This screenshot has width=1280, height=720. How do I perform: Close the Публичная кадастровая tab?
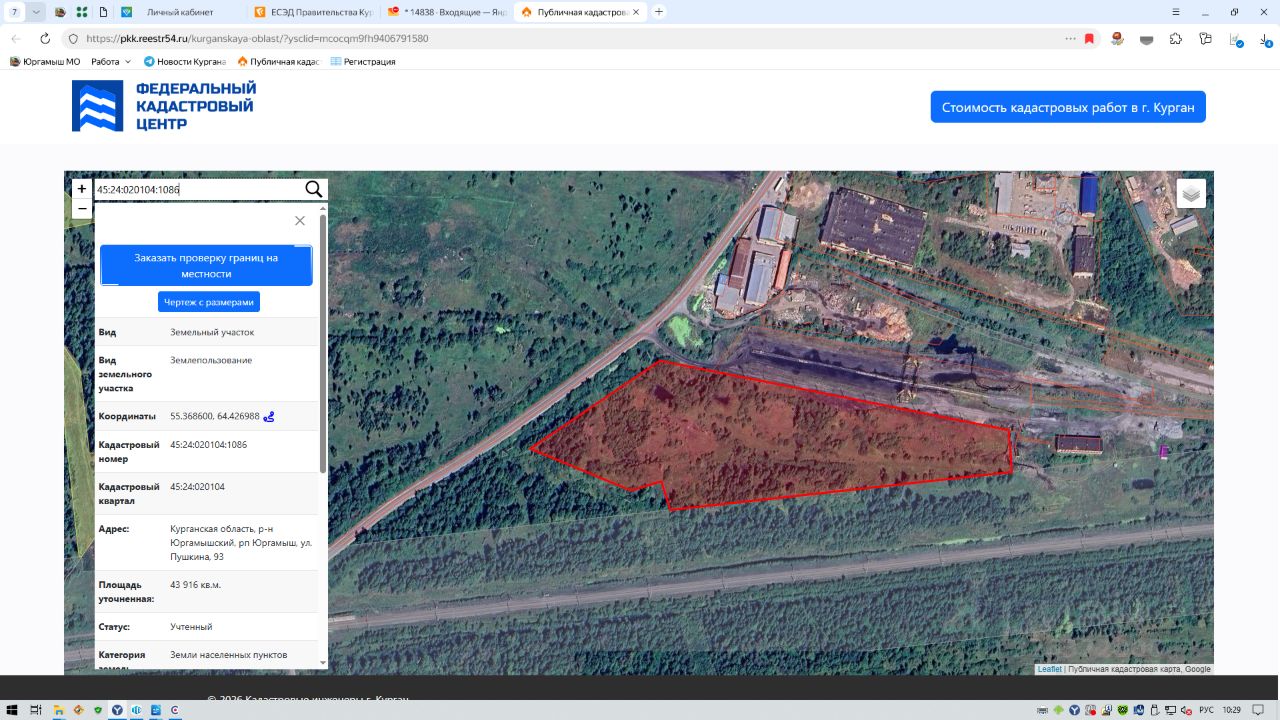click(x=636, y=12)
